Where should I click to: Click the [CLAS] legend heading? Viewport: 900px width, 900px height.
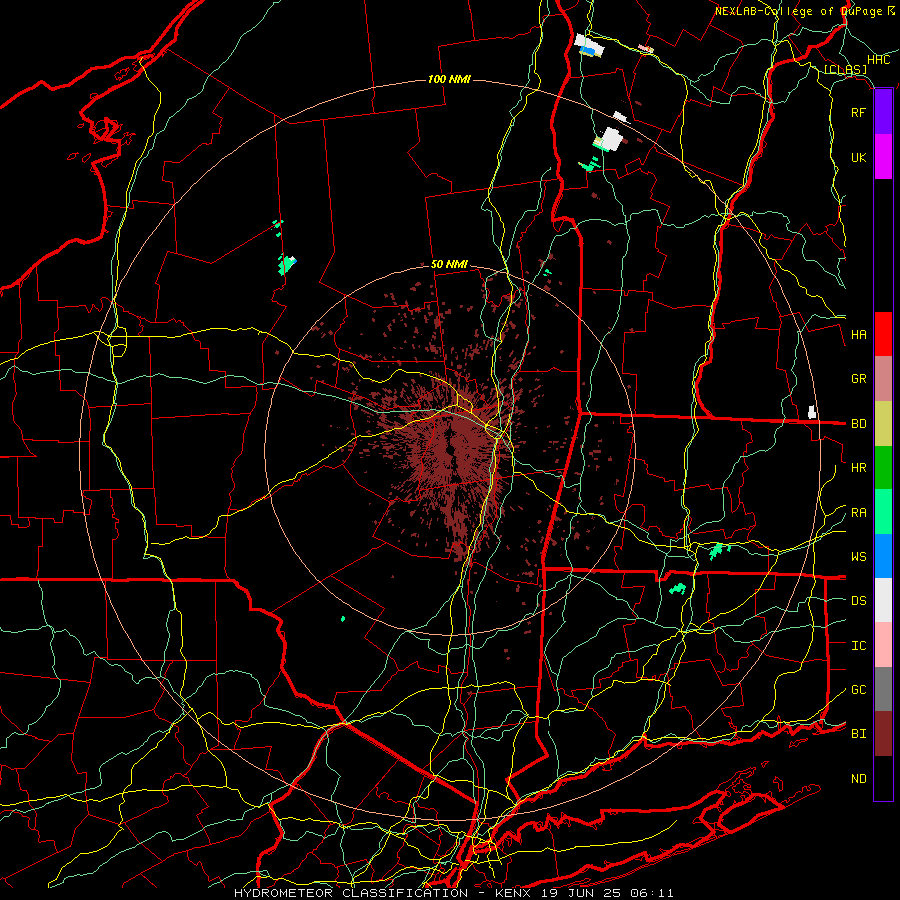[x=845, y=69]
